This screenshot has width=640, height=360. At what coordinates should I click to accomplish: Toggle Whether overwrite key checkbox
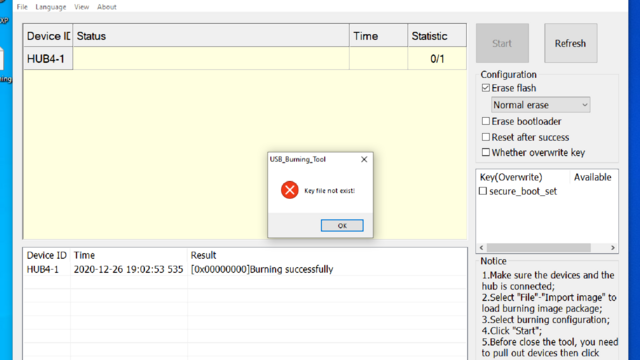point(486,152)
